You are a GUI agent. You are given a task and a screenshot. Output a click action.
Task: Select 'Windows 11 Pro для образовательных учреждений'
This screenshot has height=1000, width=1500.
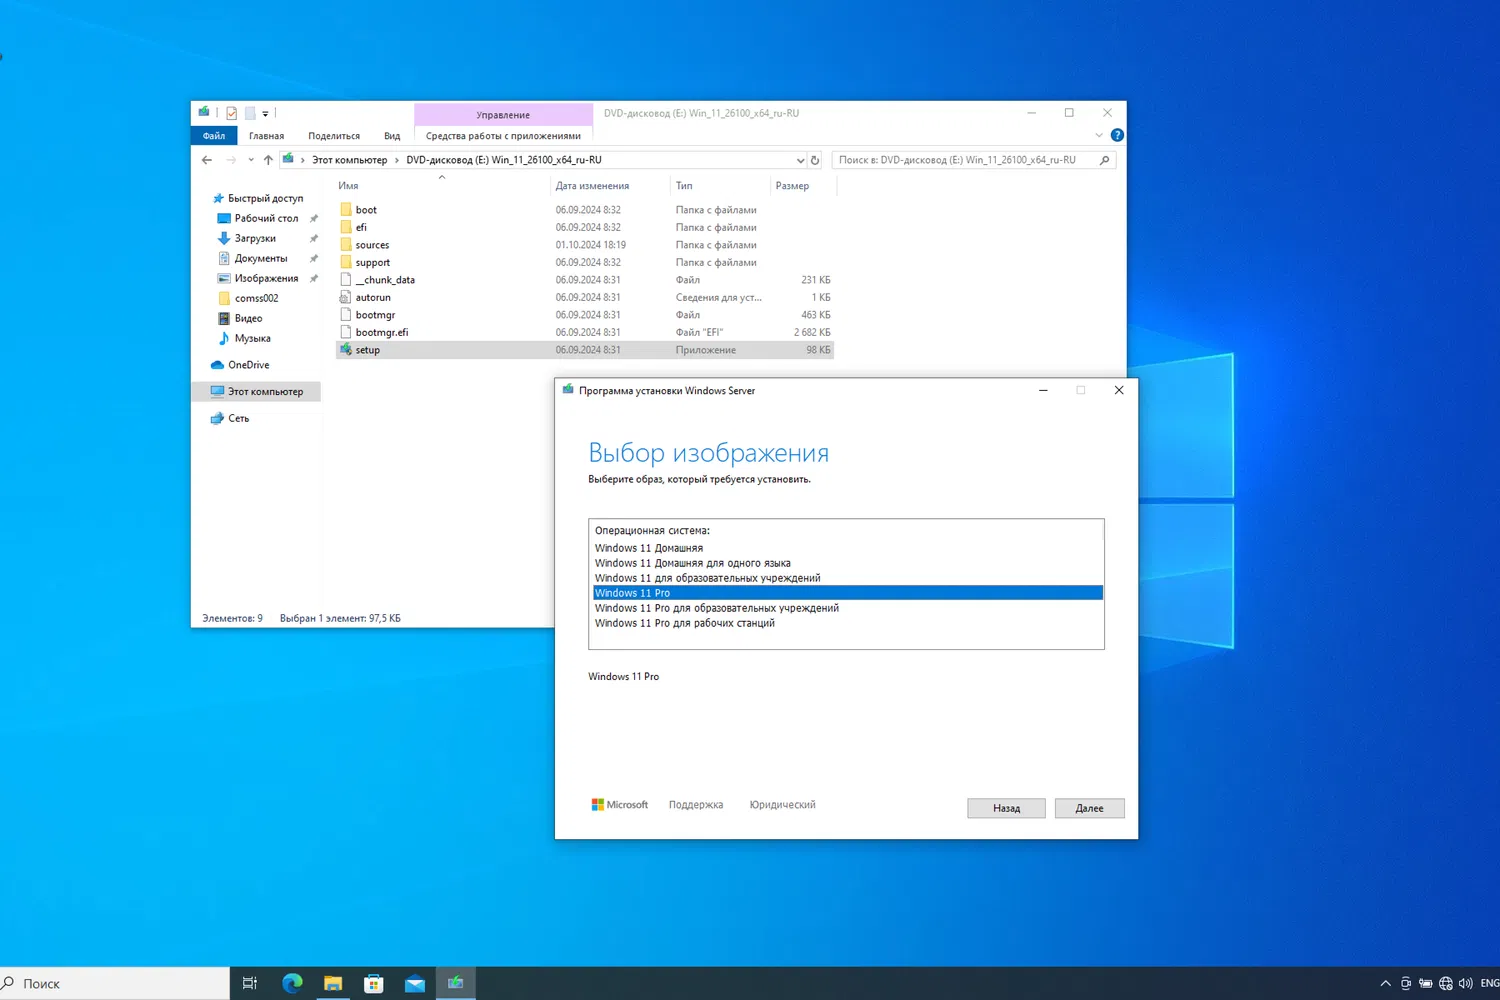coord(848,608)
